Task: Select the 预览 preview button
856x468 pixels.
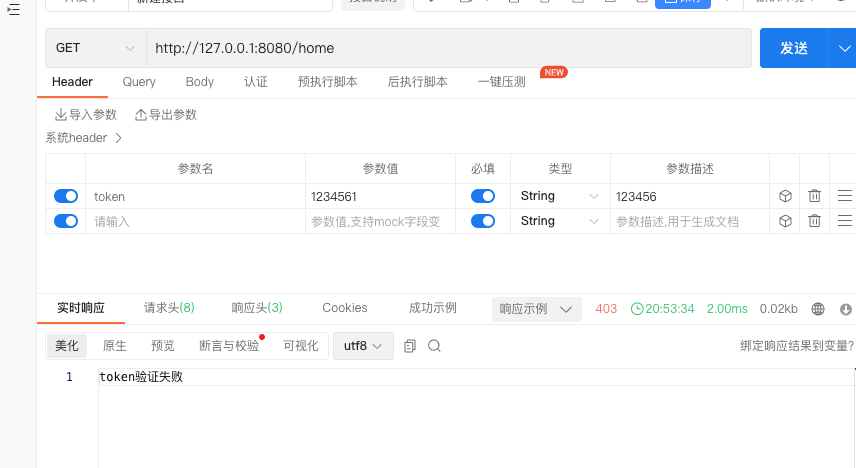Action: tap(163, 346)
